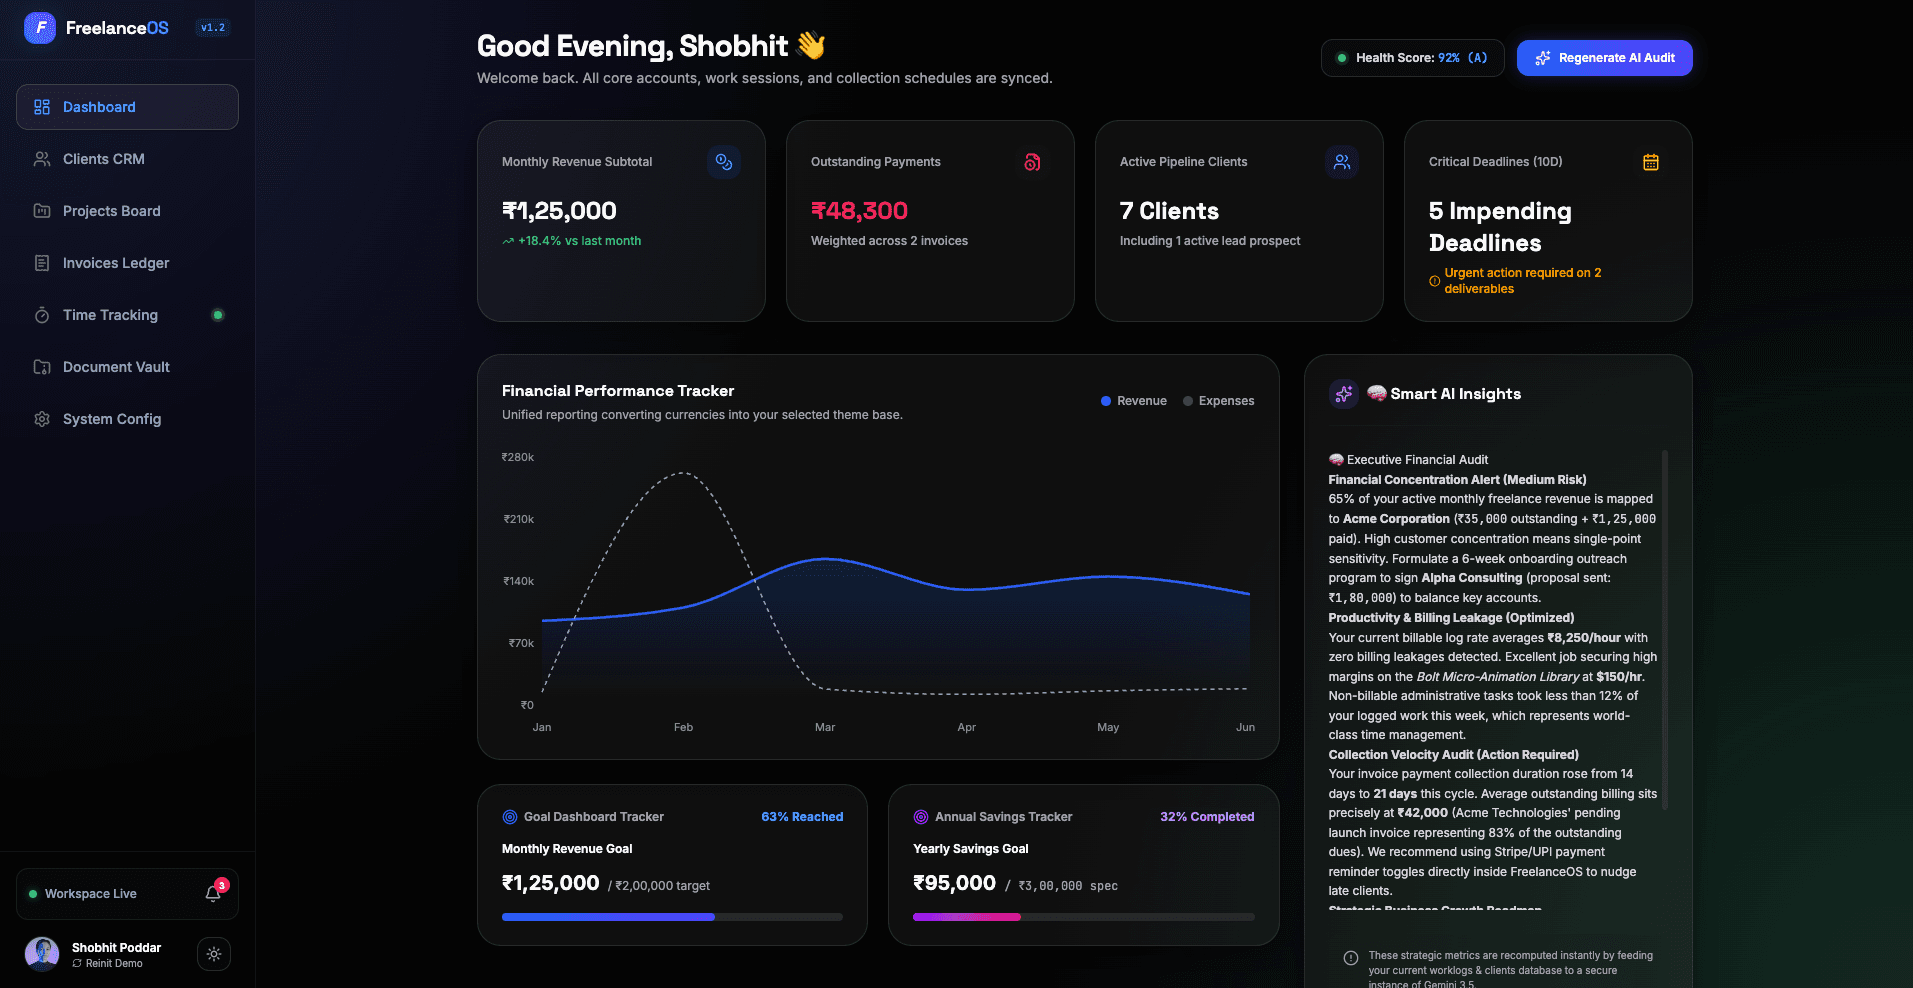Click the AI Insights panel scrollbar
This screenshot has height=988, width=1913.
(1665, 630)
